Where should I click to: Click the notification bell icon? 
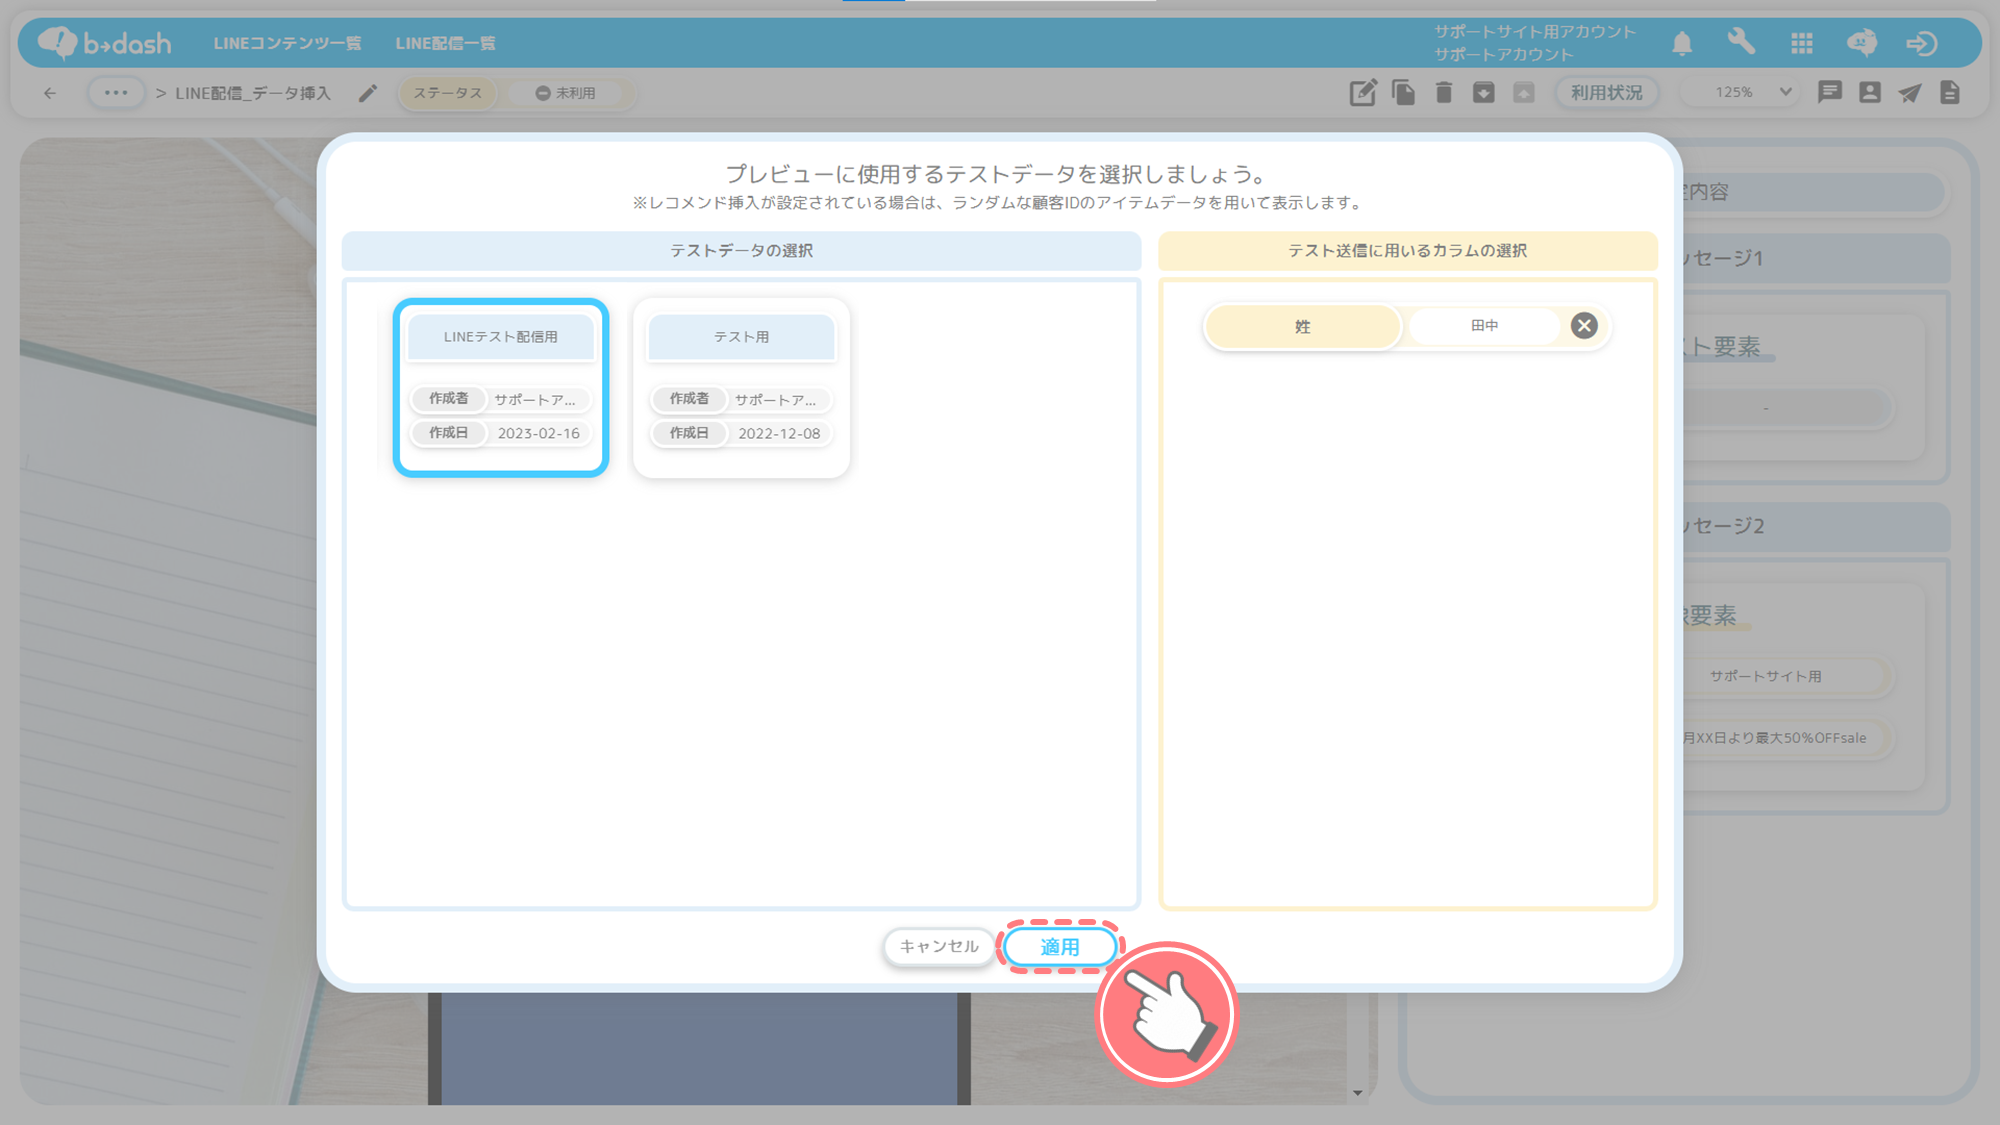1682,43
